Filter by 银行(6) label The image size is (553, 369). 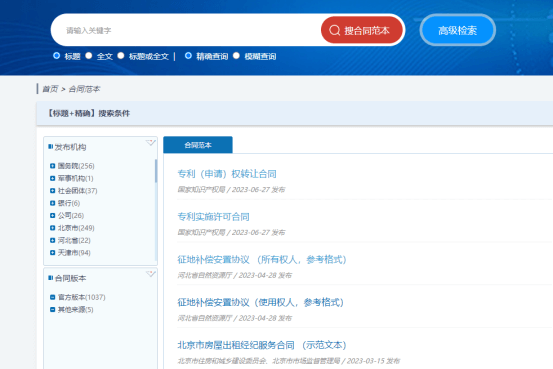coord(69,203)
